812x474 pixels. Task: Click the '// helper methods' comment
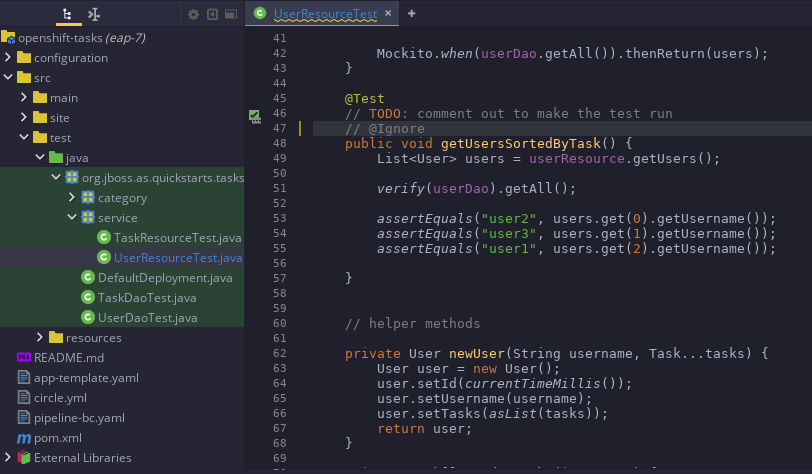click(413, 323)
